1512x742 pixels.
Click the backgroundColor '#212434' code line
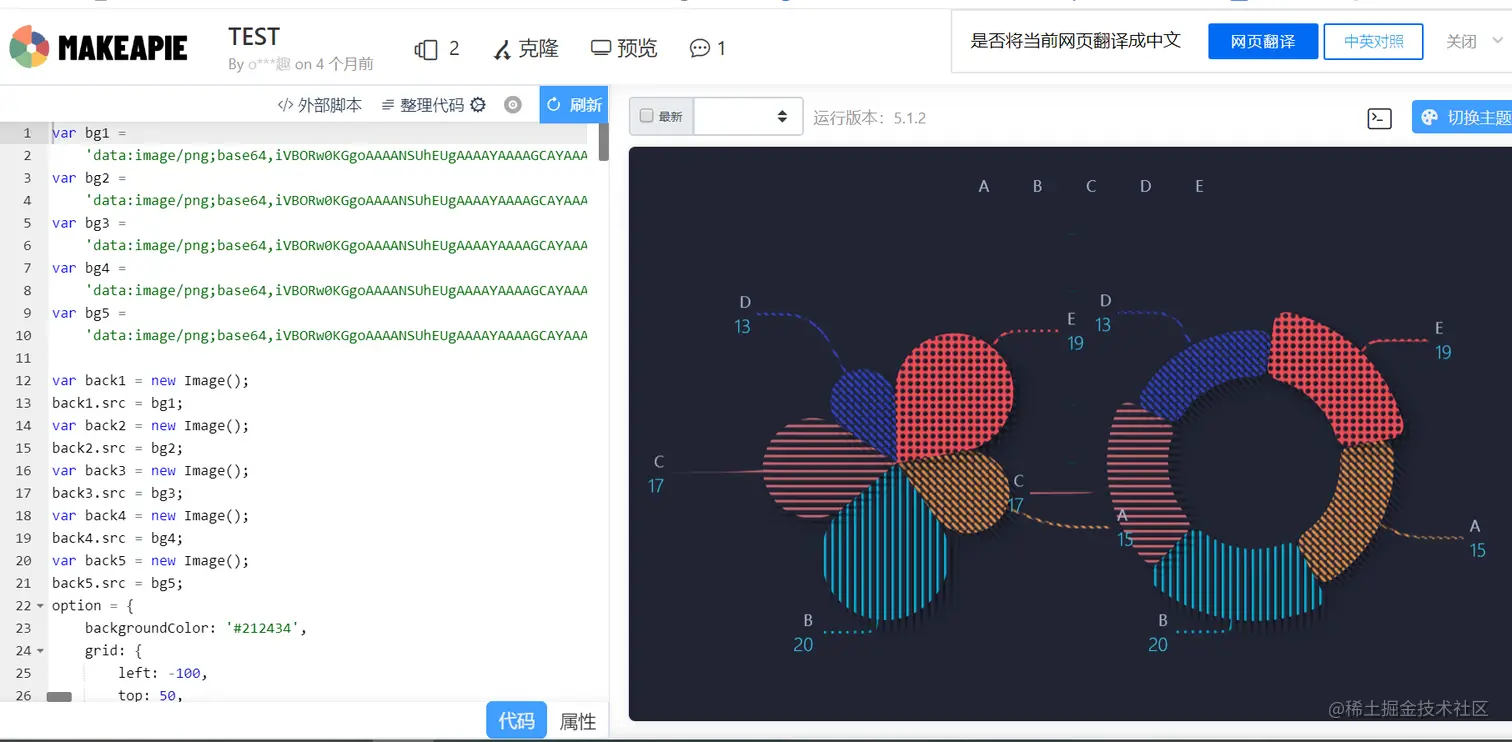coord(196,628)
